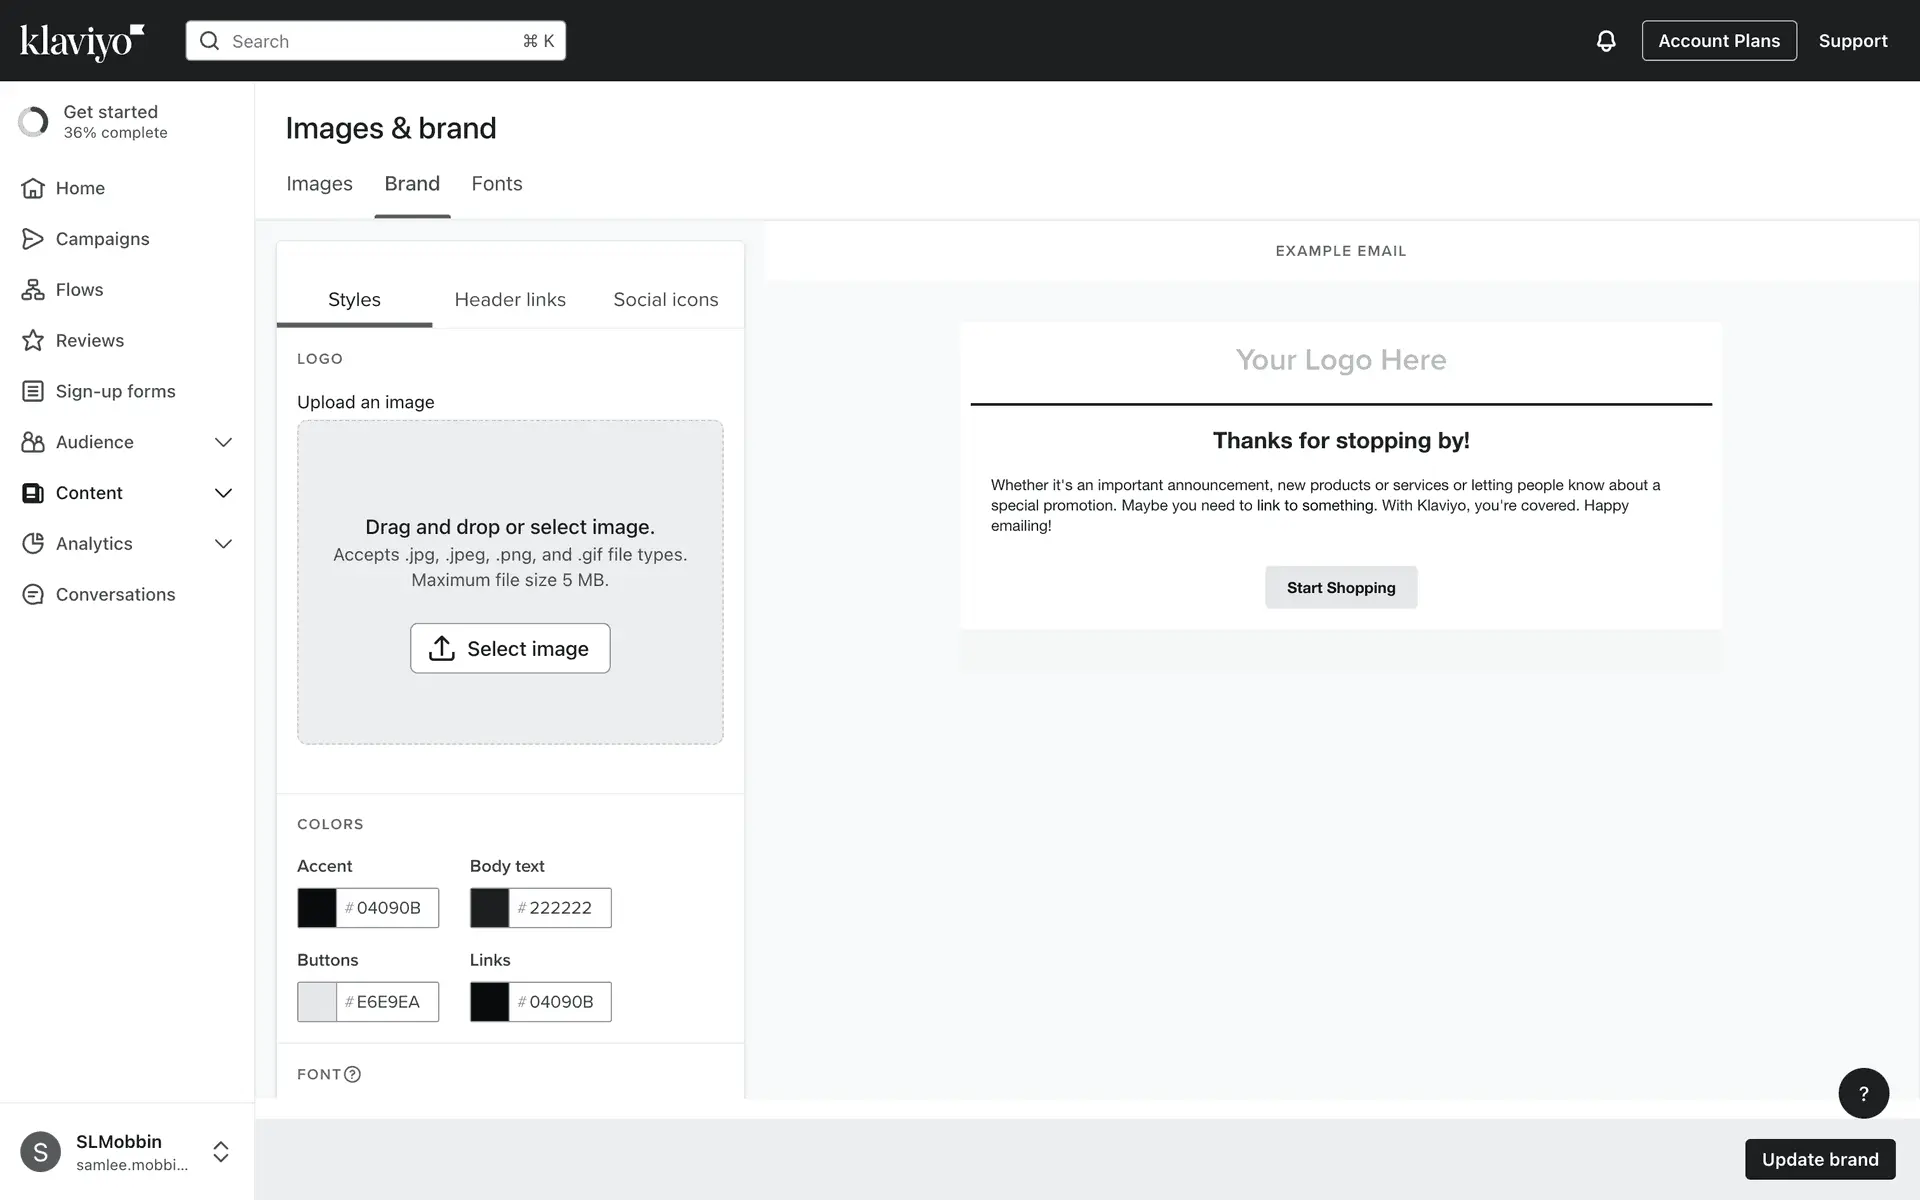
Task: Click the Update brand button
Action: (1819, 1159)
